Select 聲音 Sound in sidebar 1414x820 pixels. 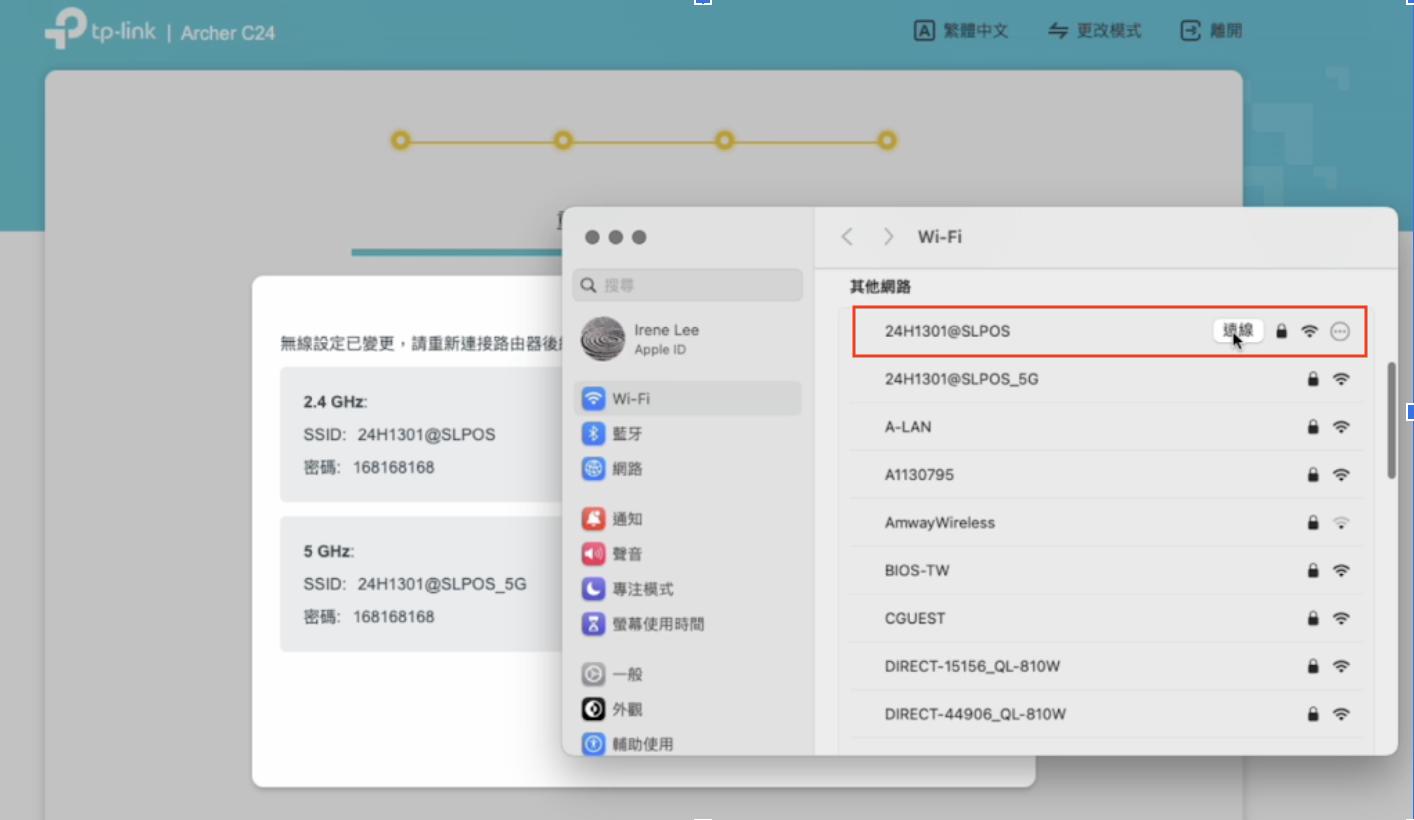(687, 554)
